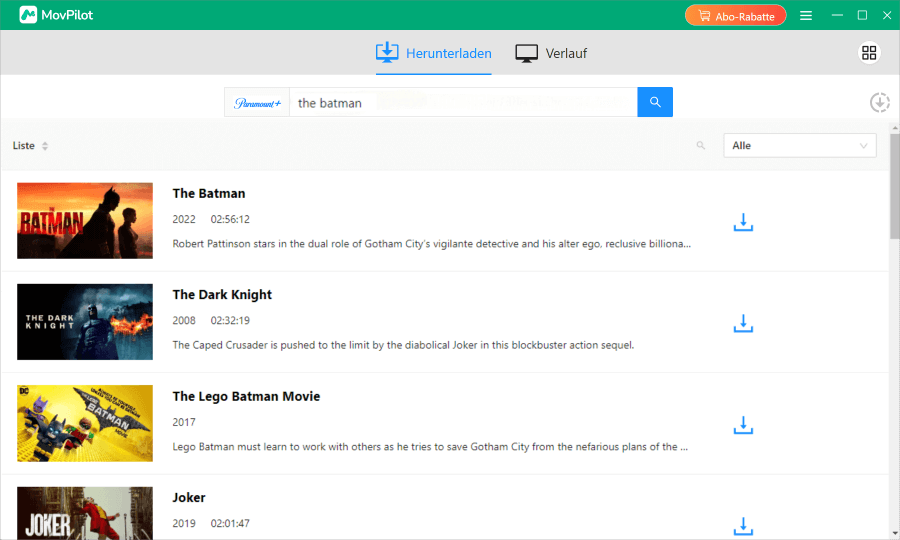900x540 pixels.
Task: Click into the search field with 'the batman'
Action: 463,103
